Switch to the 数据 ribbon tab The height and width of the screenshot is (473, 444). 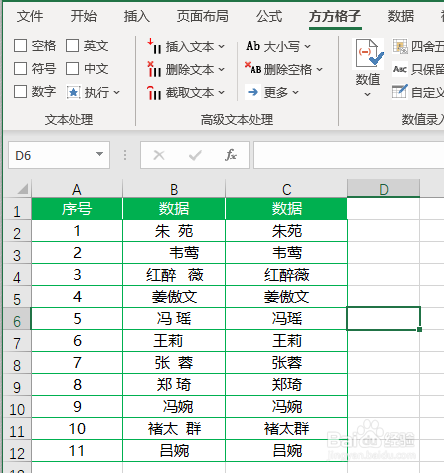pyautogui.click(x=401, y=16)
